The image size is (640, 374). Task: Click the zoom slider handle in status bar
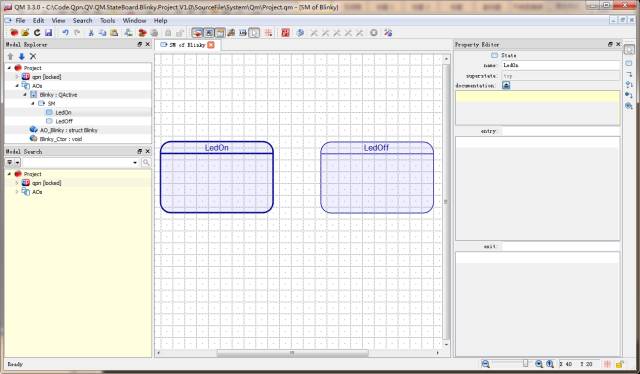coord(525,364)
